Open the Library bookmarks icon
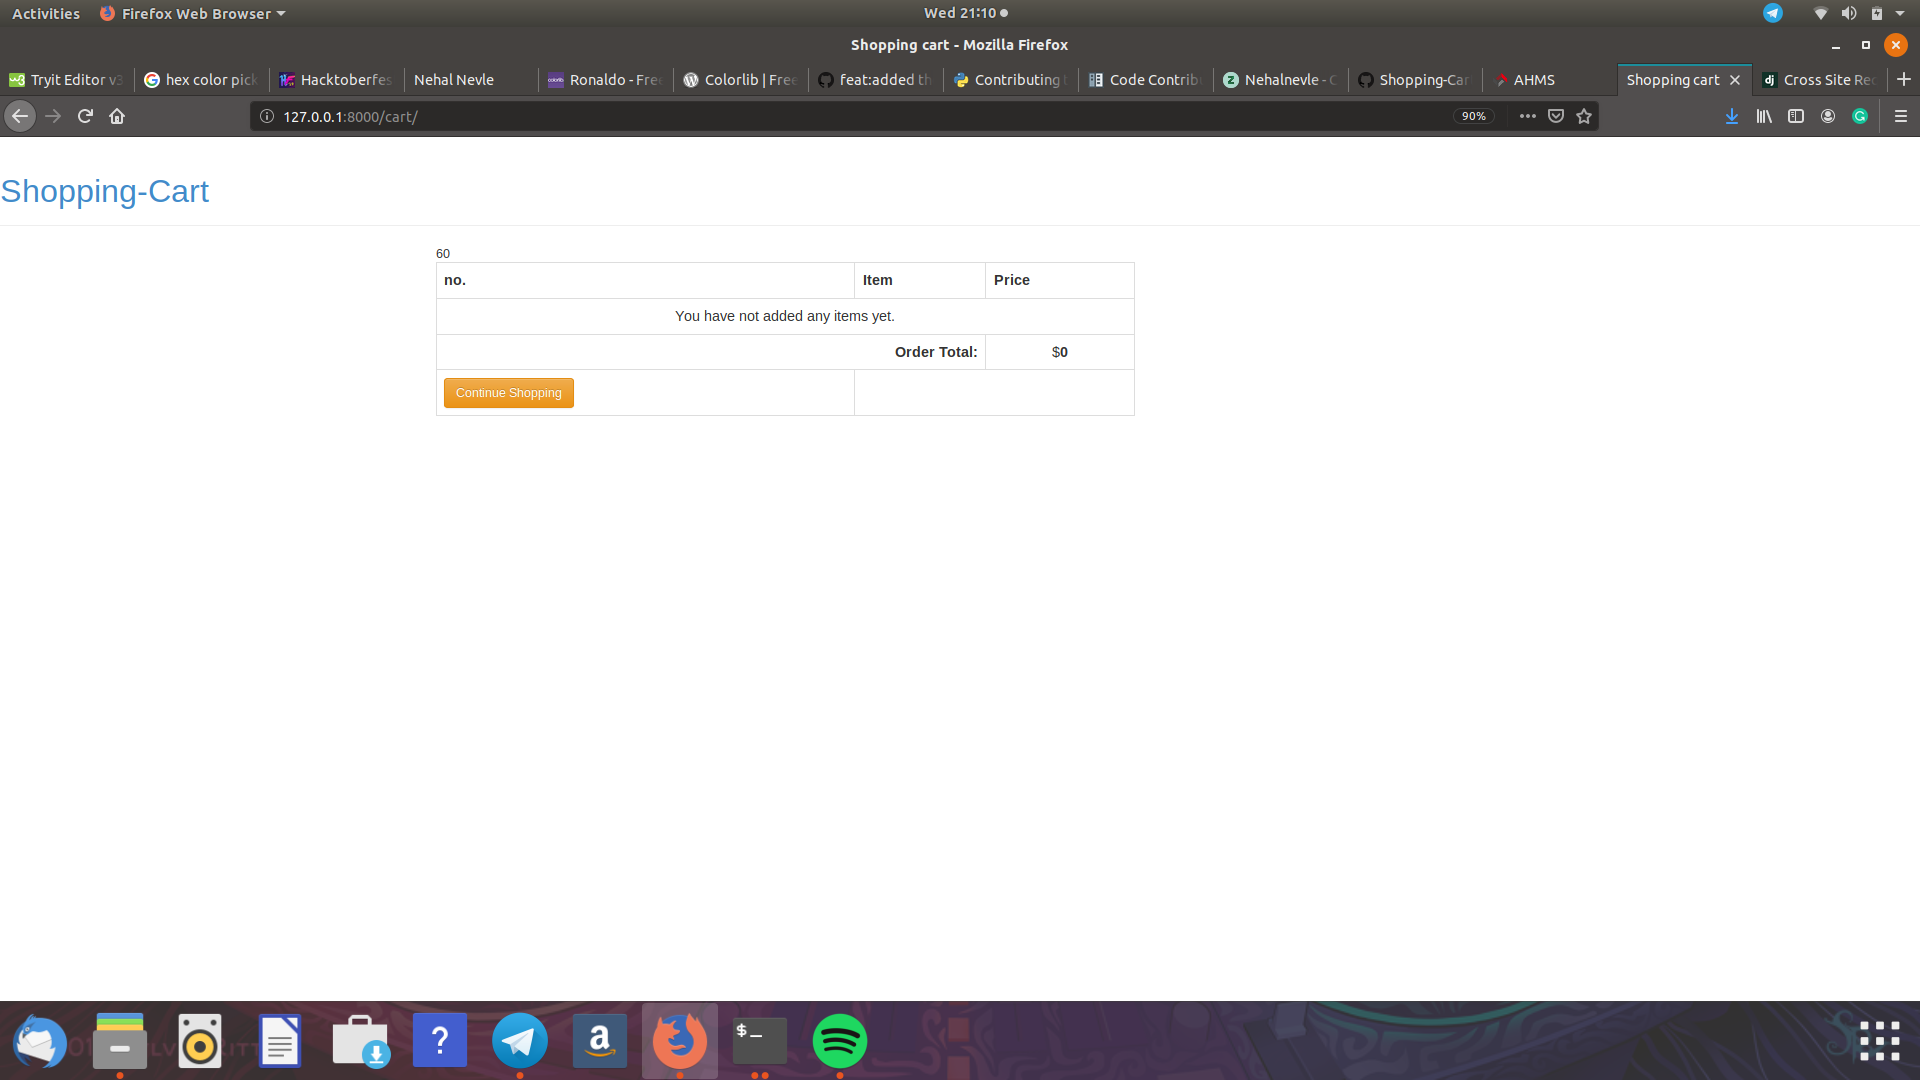 point(1763,116)
